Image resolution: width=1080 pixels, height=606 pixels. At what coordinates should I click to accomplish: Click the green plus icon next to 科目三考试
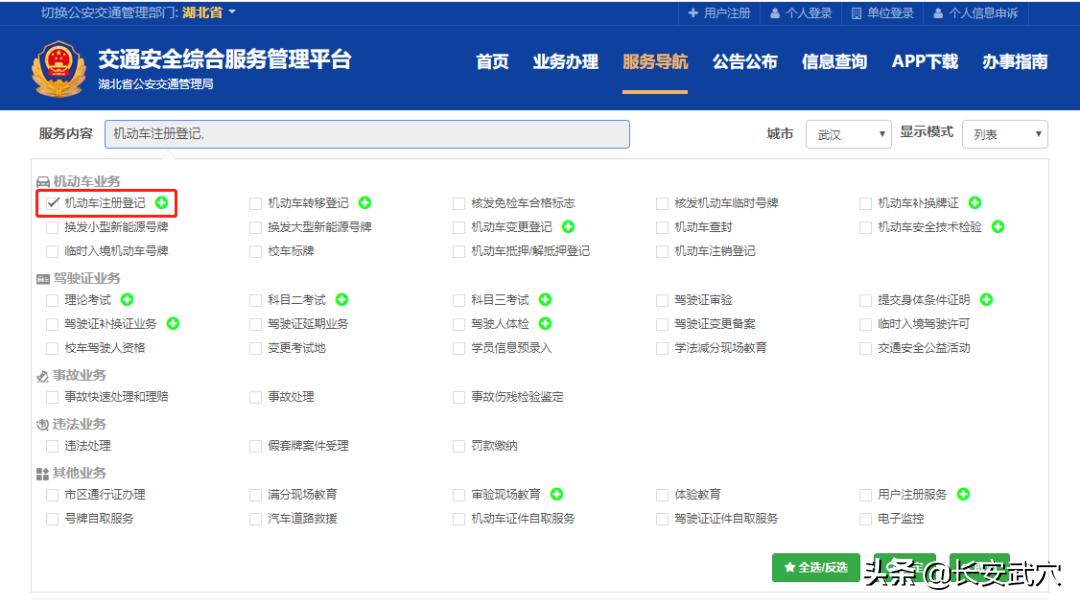(544, 299)
